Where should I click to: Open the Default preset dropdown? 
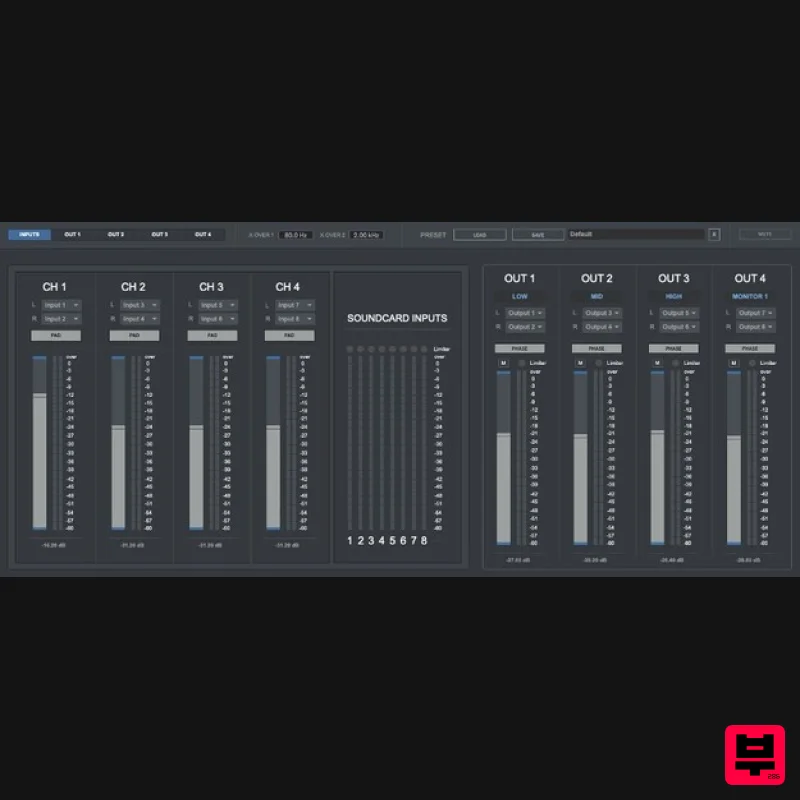[x=635, y=234]
